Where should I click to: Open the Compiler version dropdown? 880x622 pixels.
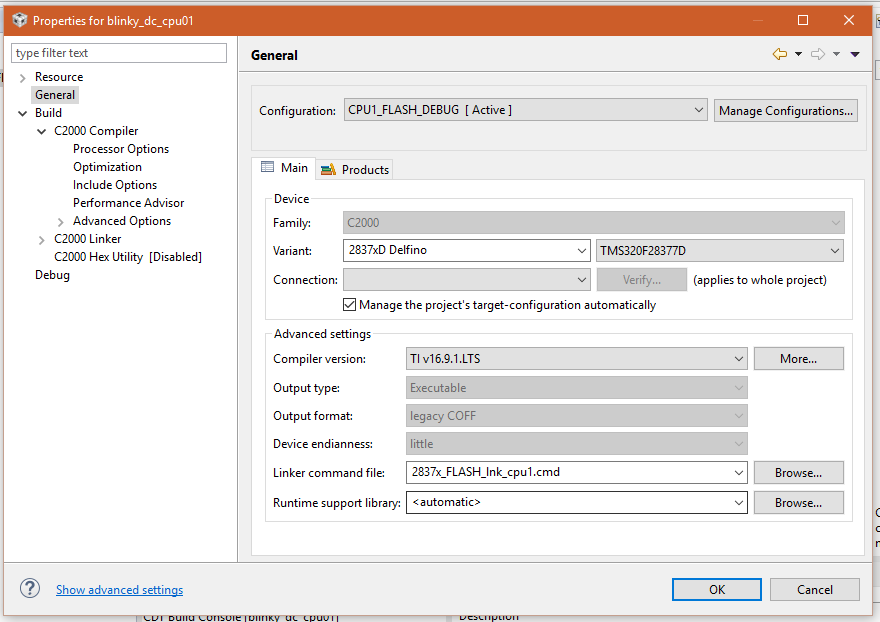(x=576, y=359)
